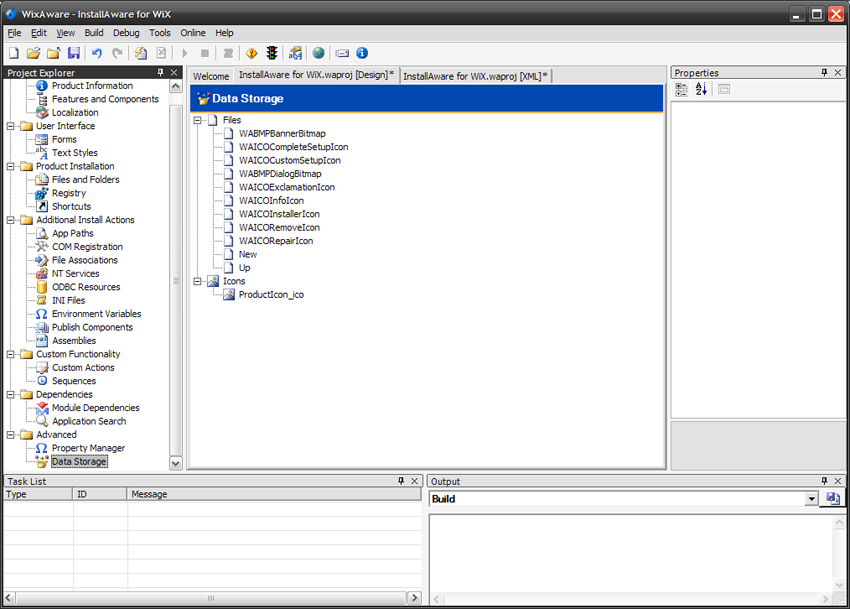
Task: Click the Message column header in Task List
Action: [274, 494]
